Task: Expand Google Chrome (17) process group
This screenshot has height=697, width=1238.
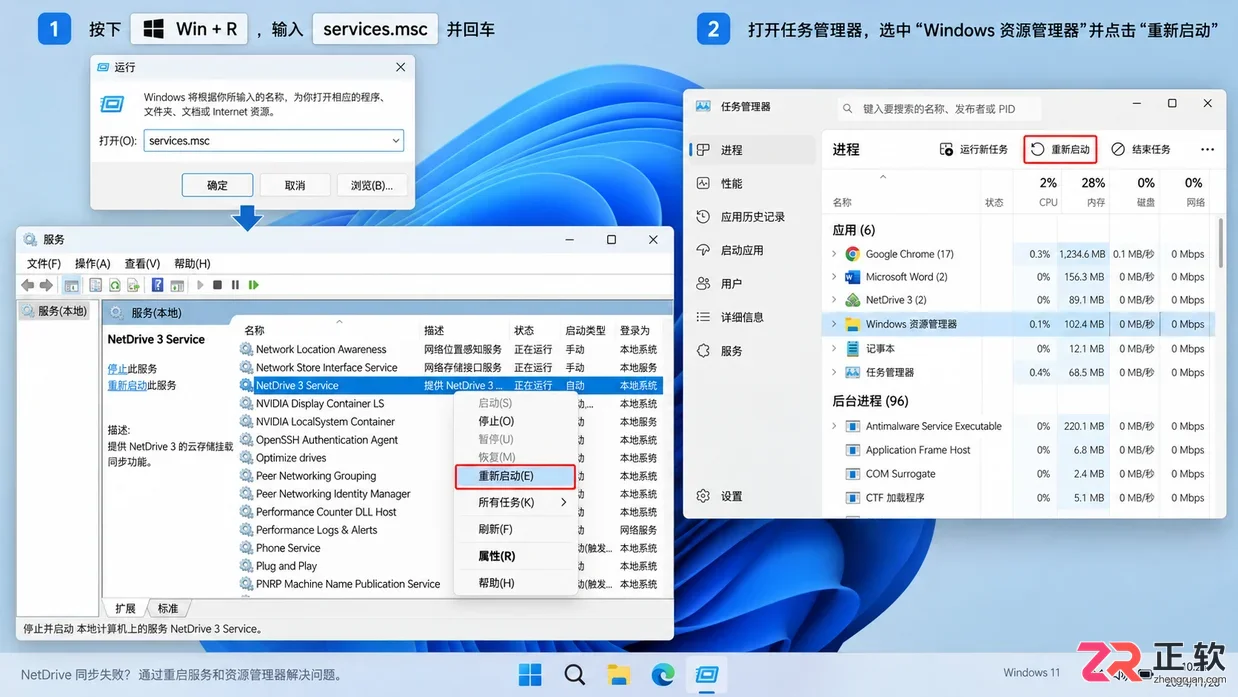Action: click(x=834, y=254)
